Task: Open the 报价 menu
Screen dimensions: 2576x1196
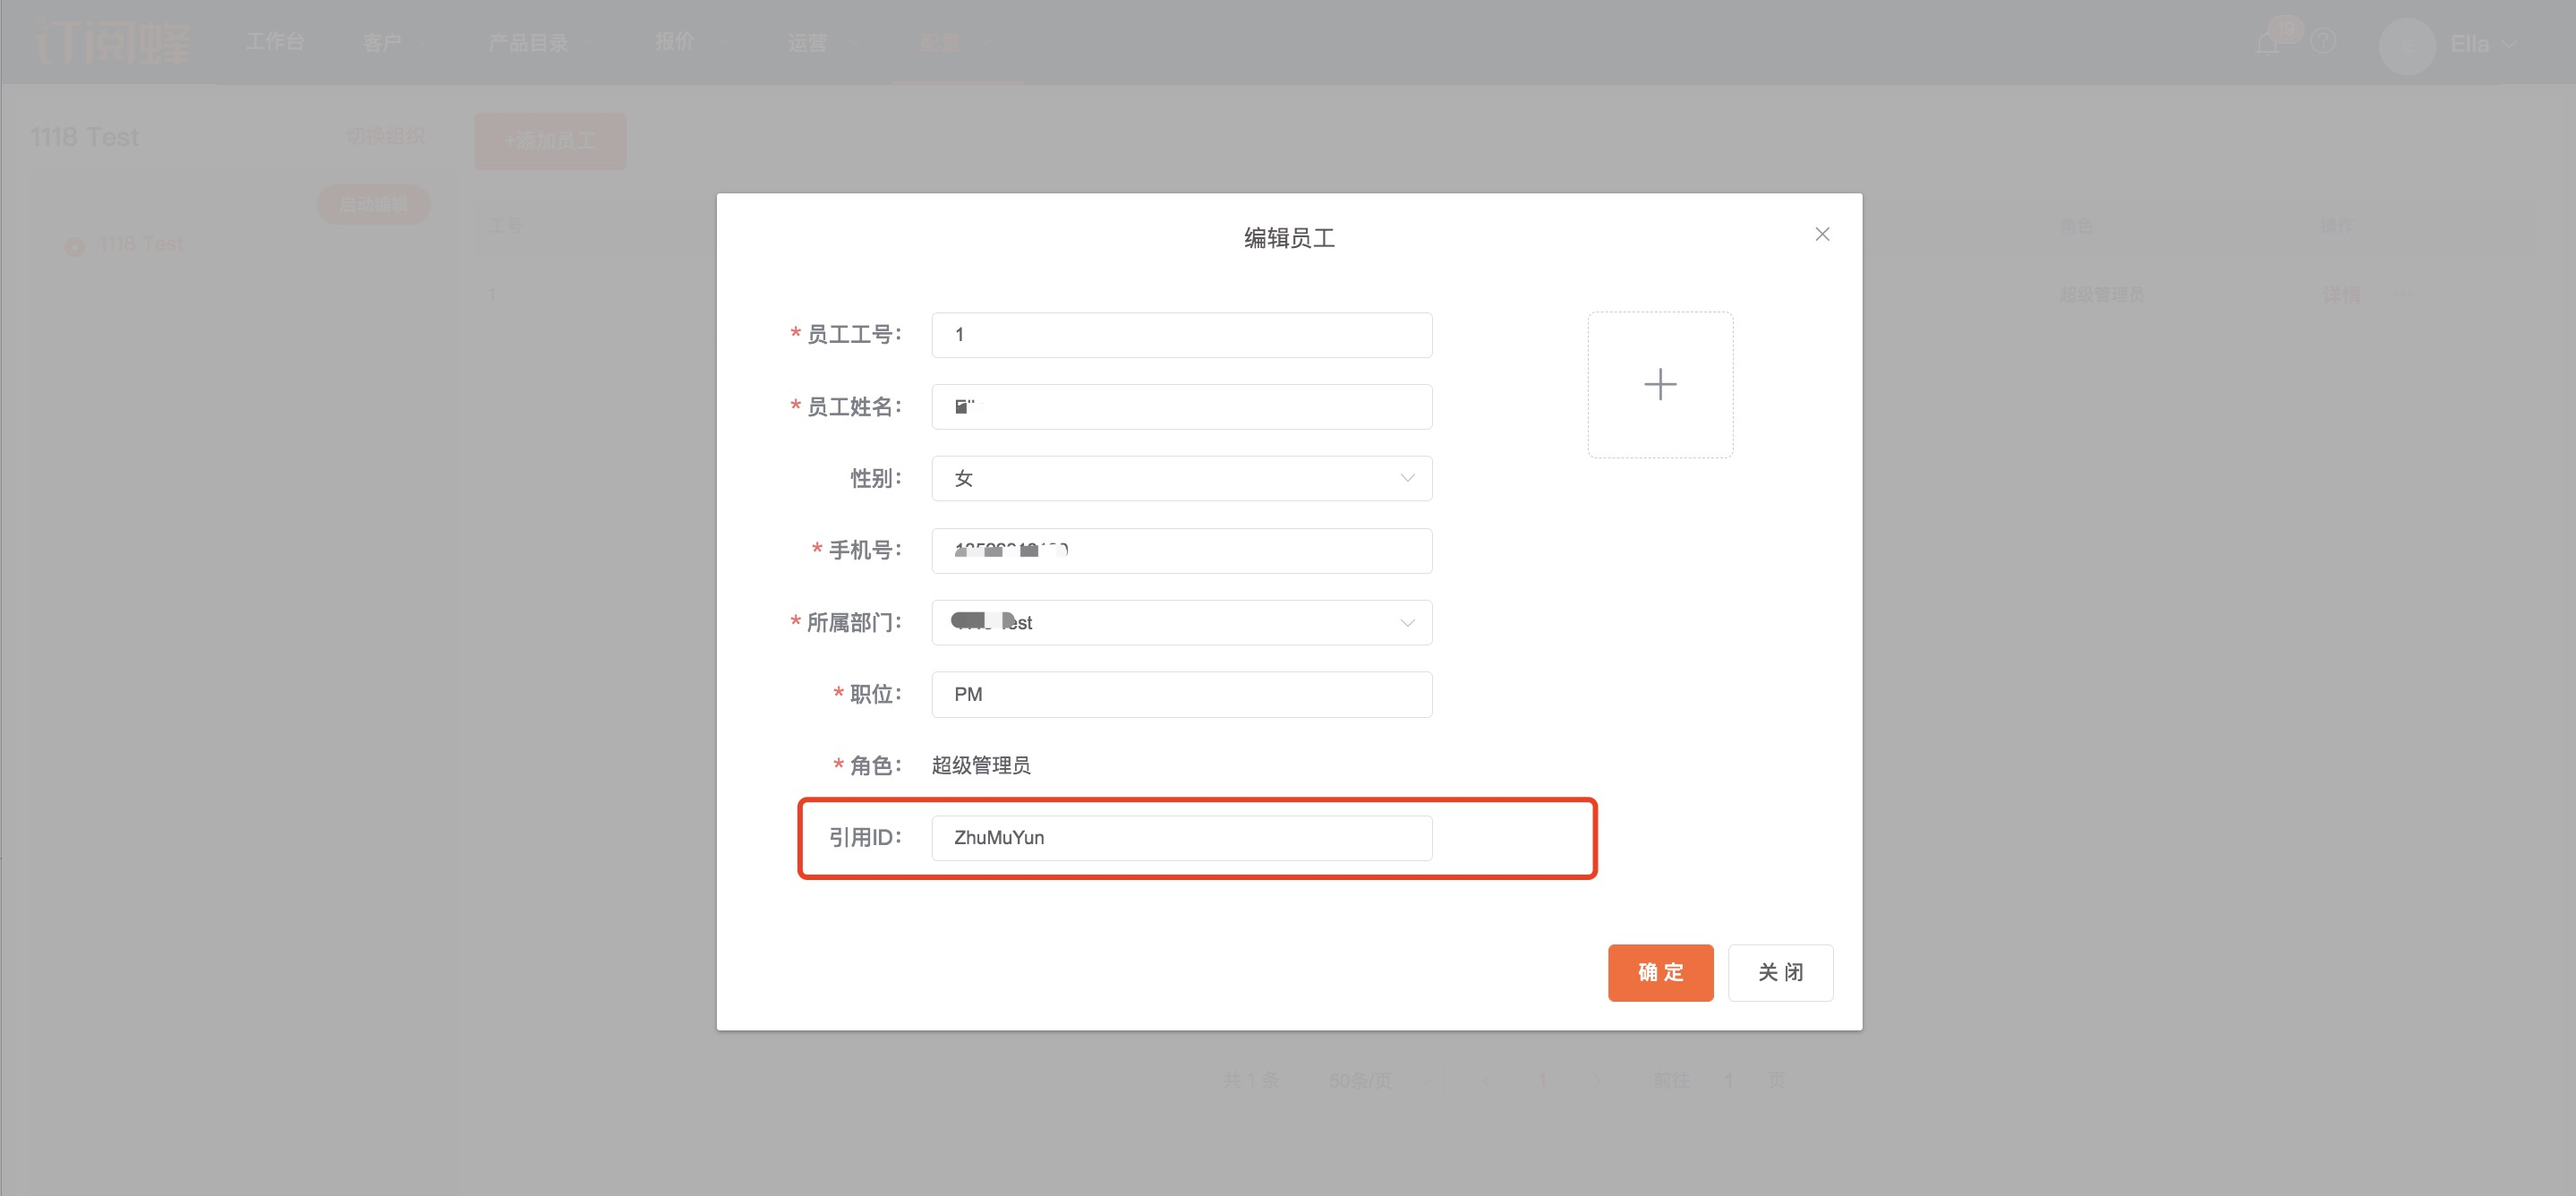Action: pos(675,42)
